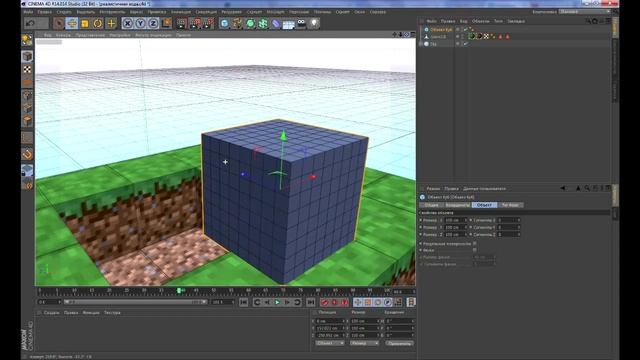Screen dimensions: 640x360
Task: Edit the Размер X size field
Action: tap(455, 220)
